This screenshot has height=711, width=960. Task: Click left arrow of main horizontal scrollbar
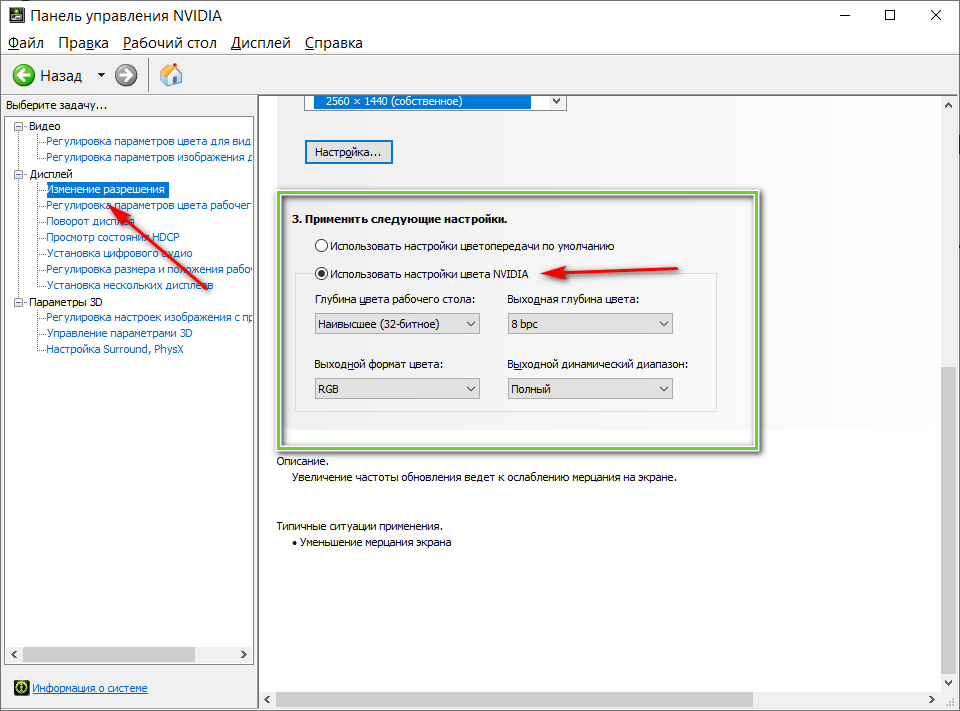pyautogui.click(x=267, y=699)
